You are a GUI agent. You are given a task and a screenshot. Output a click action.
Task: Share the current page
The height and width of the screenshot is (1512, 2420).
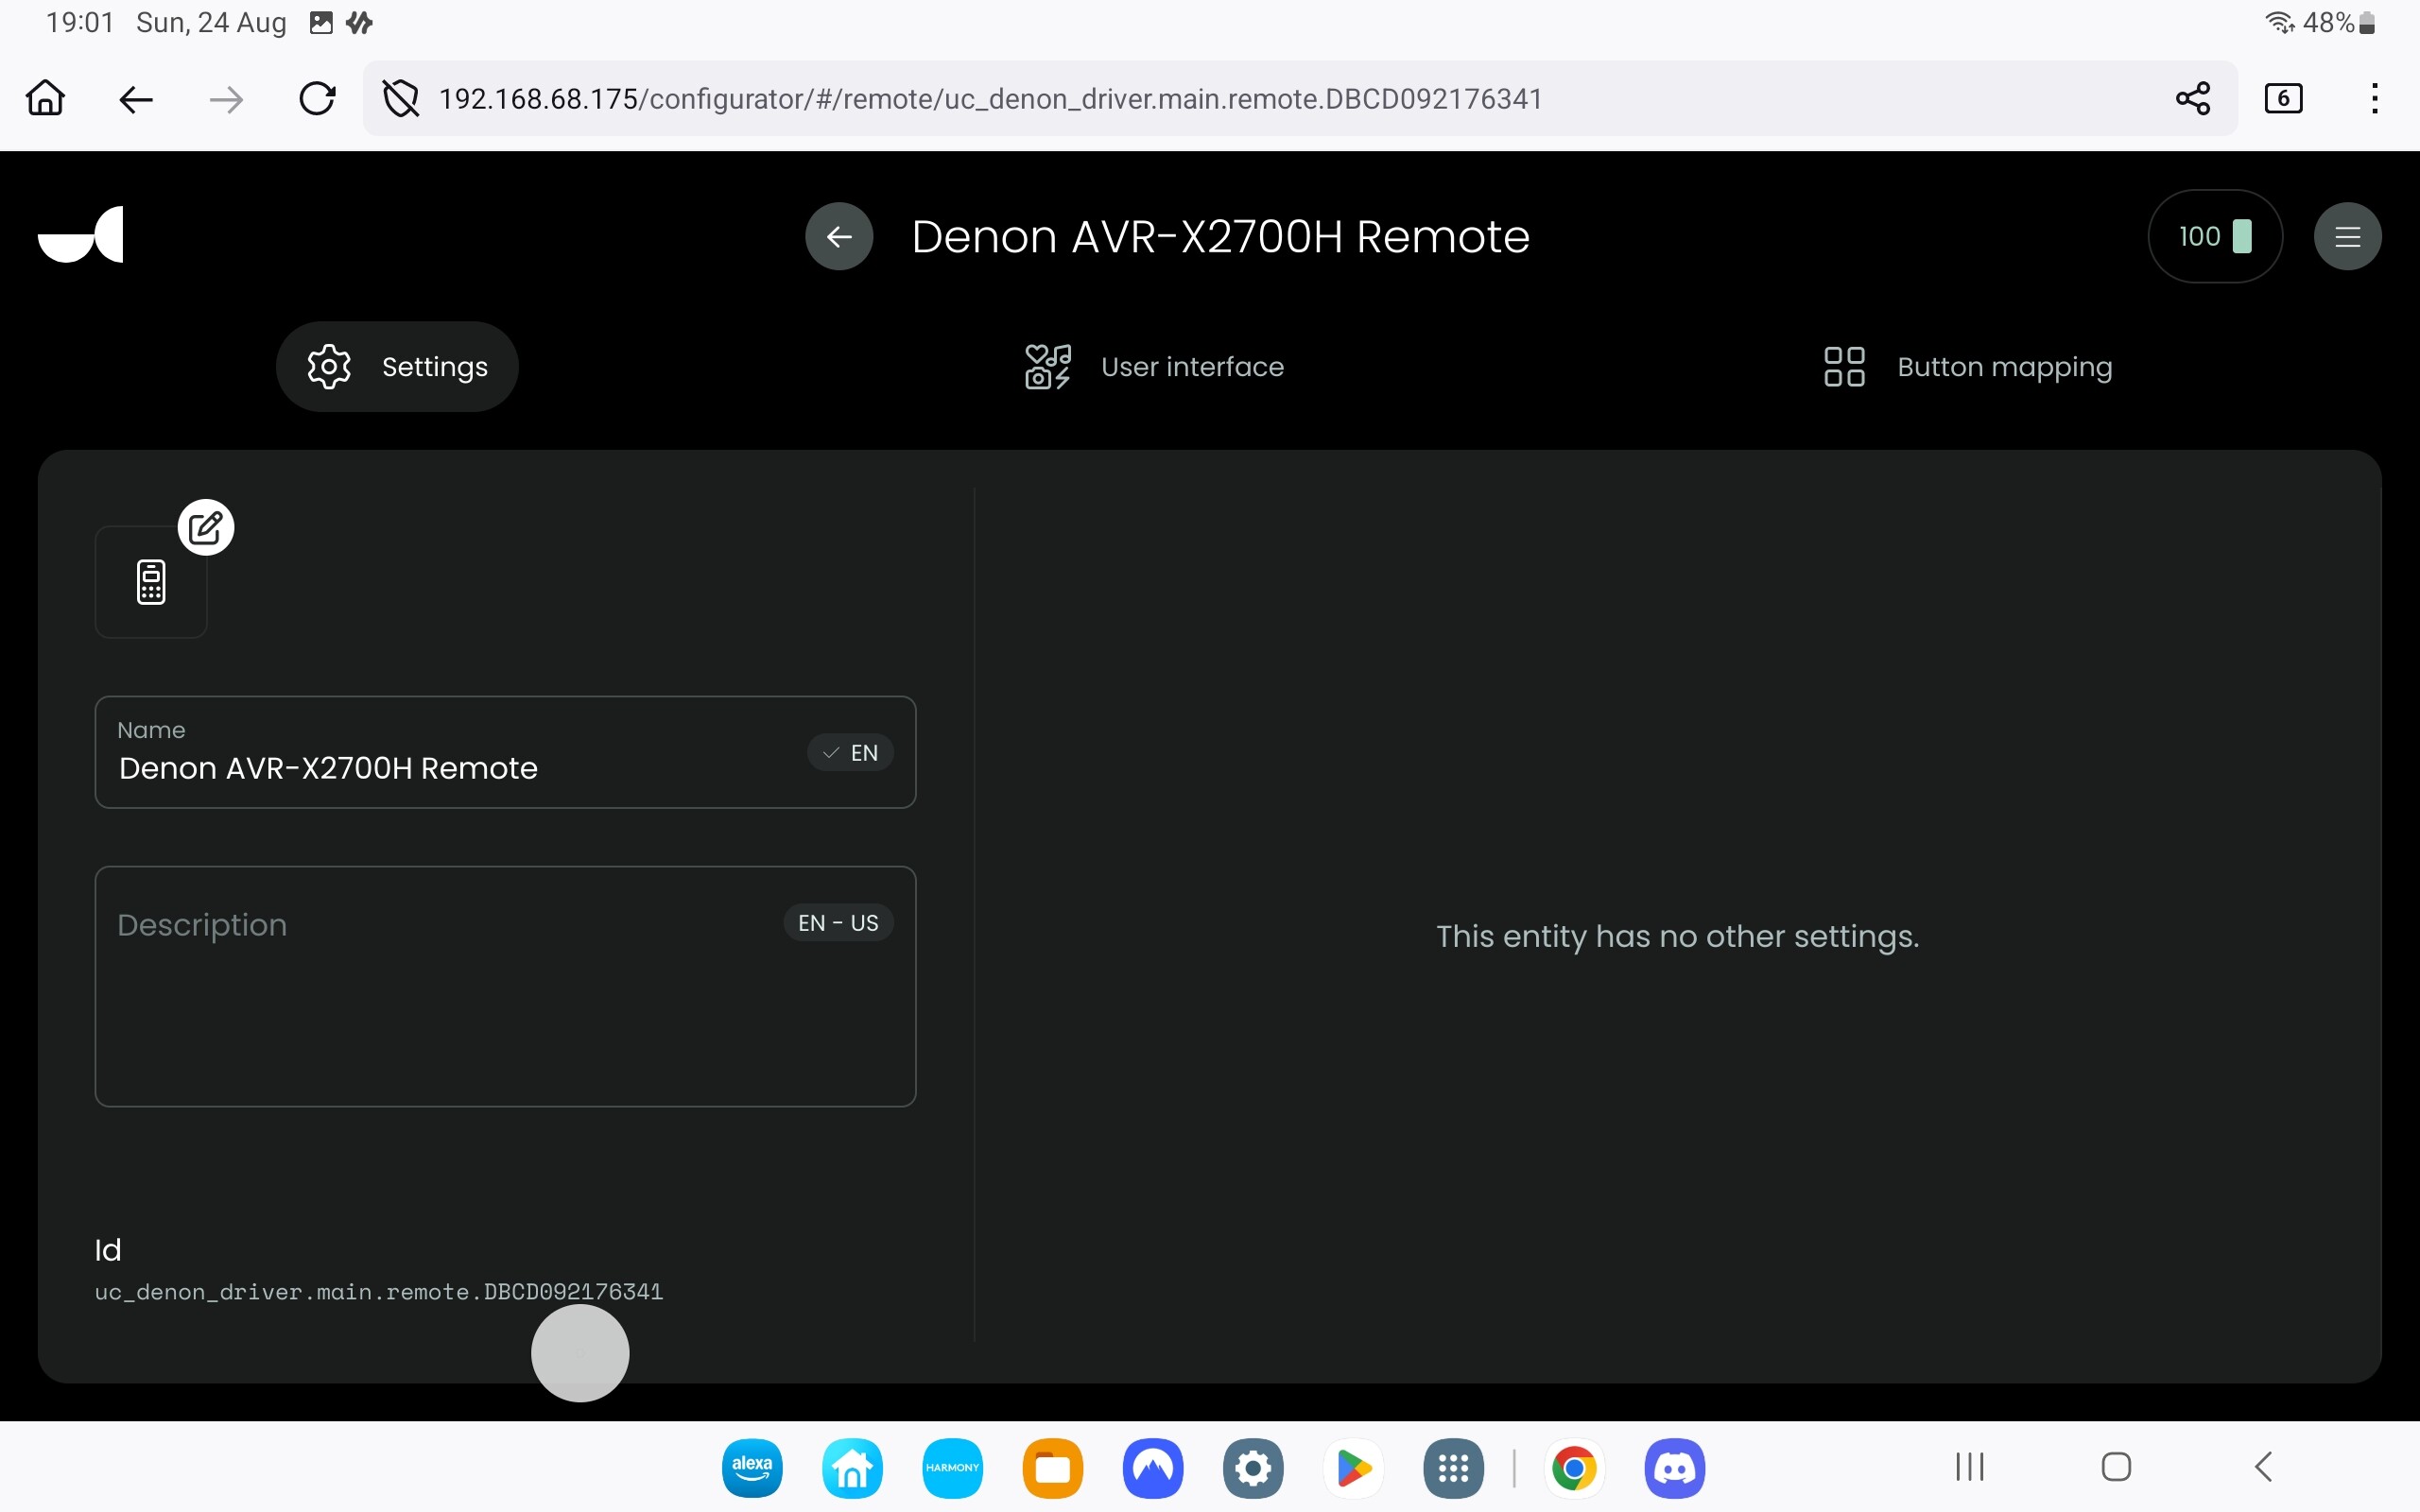(2192, 98)
